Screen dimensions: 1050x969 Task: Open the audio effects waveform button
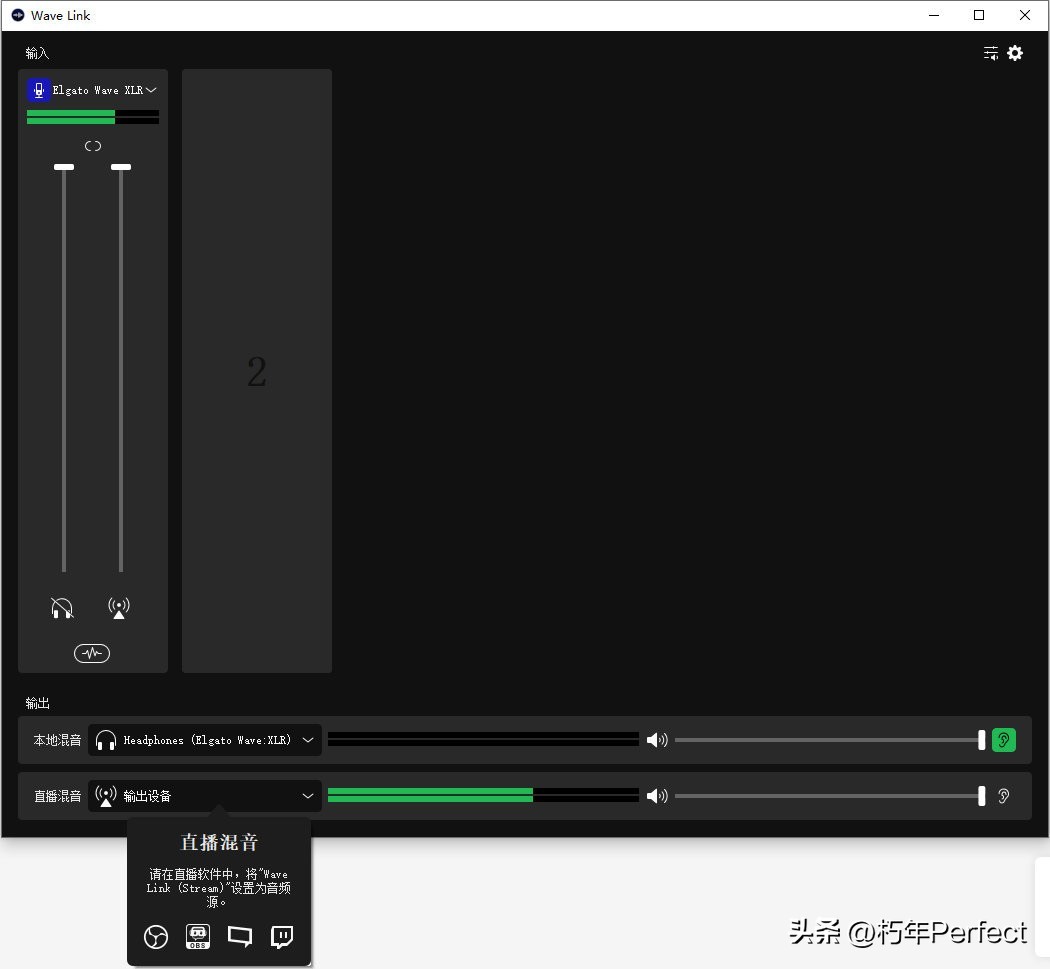92,653
